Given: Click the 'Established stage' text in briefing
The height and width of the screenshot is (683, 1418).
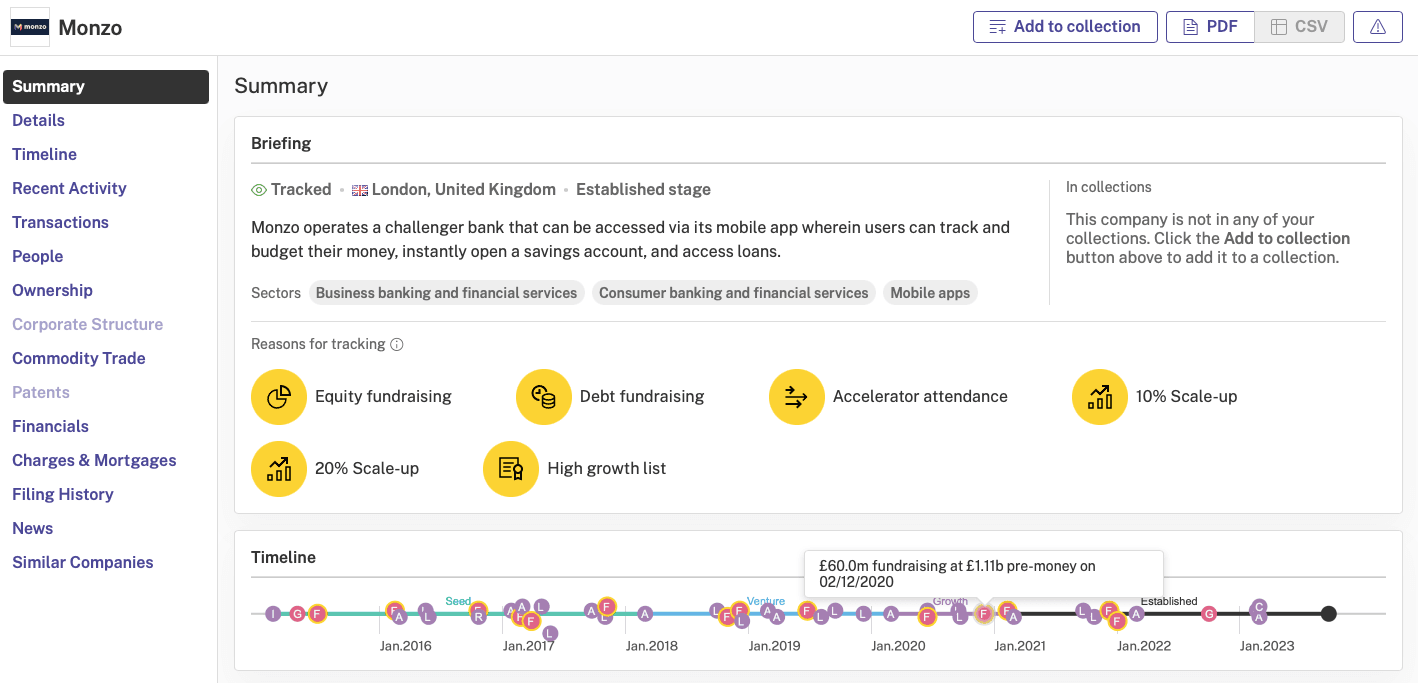Looking at the screenshot, I should 643,190.
